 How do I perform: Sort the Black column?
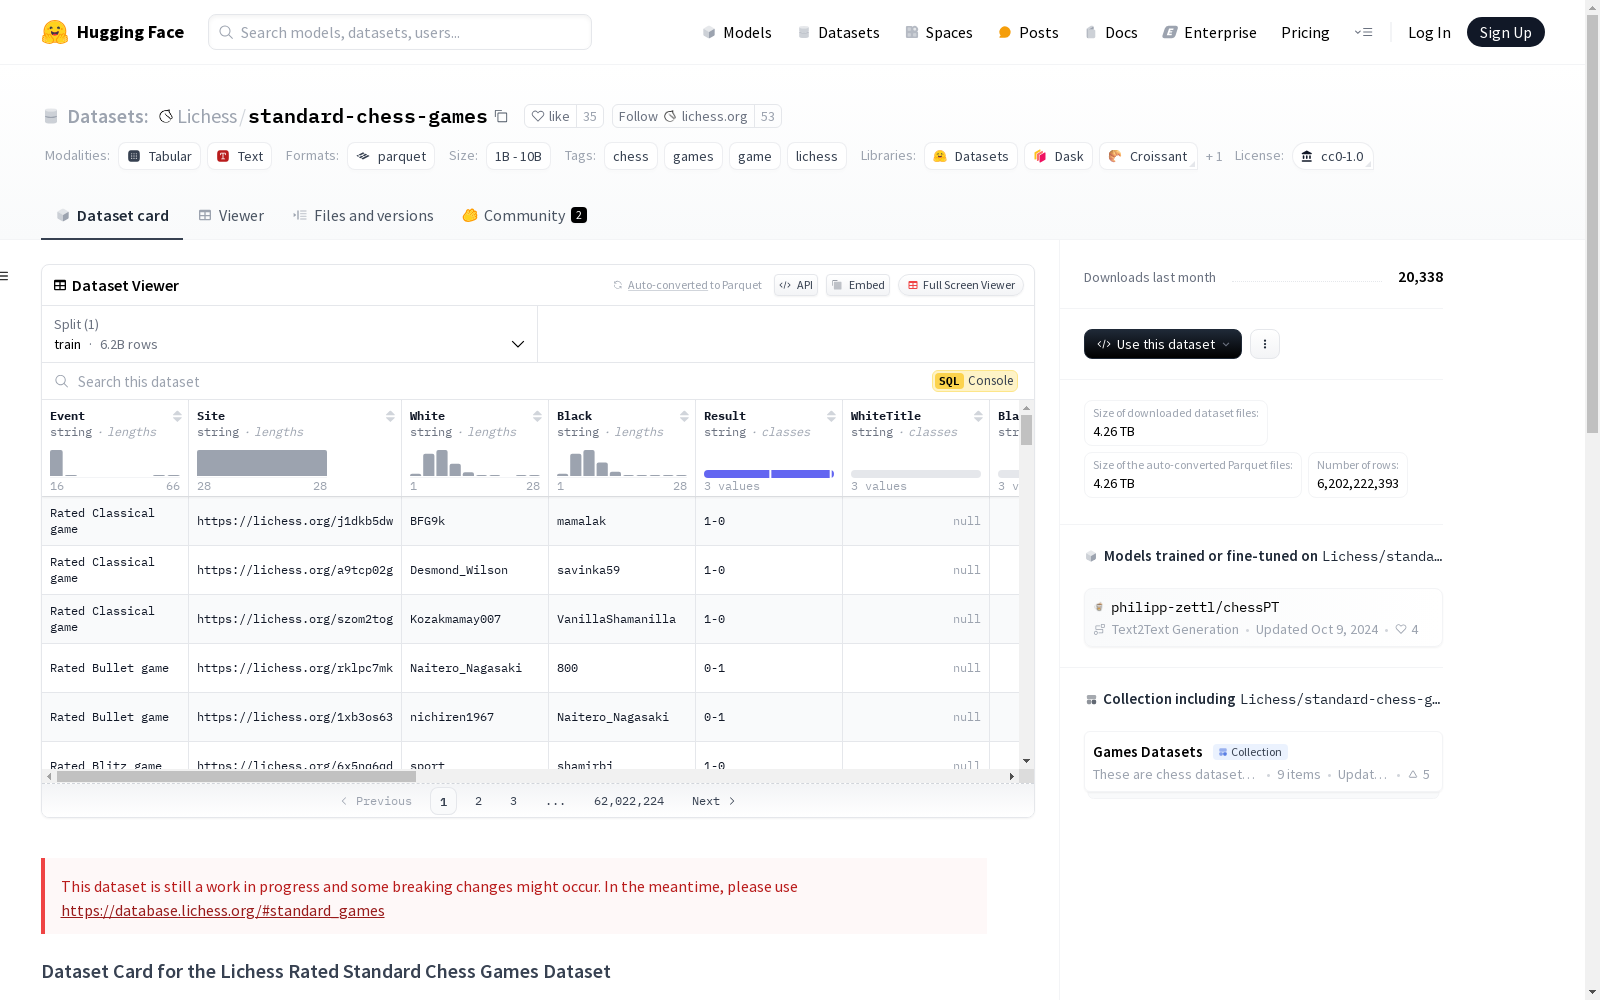(684, 416)
